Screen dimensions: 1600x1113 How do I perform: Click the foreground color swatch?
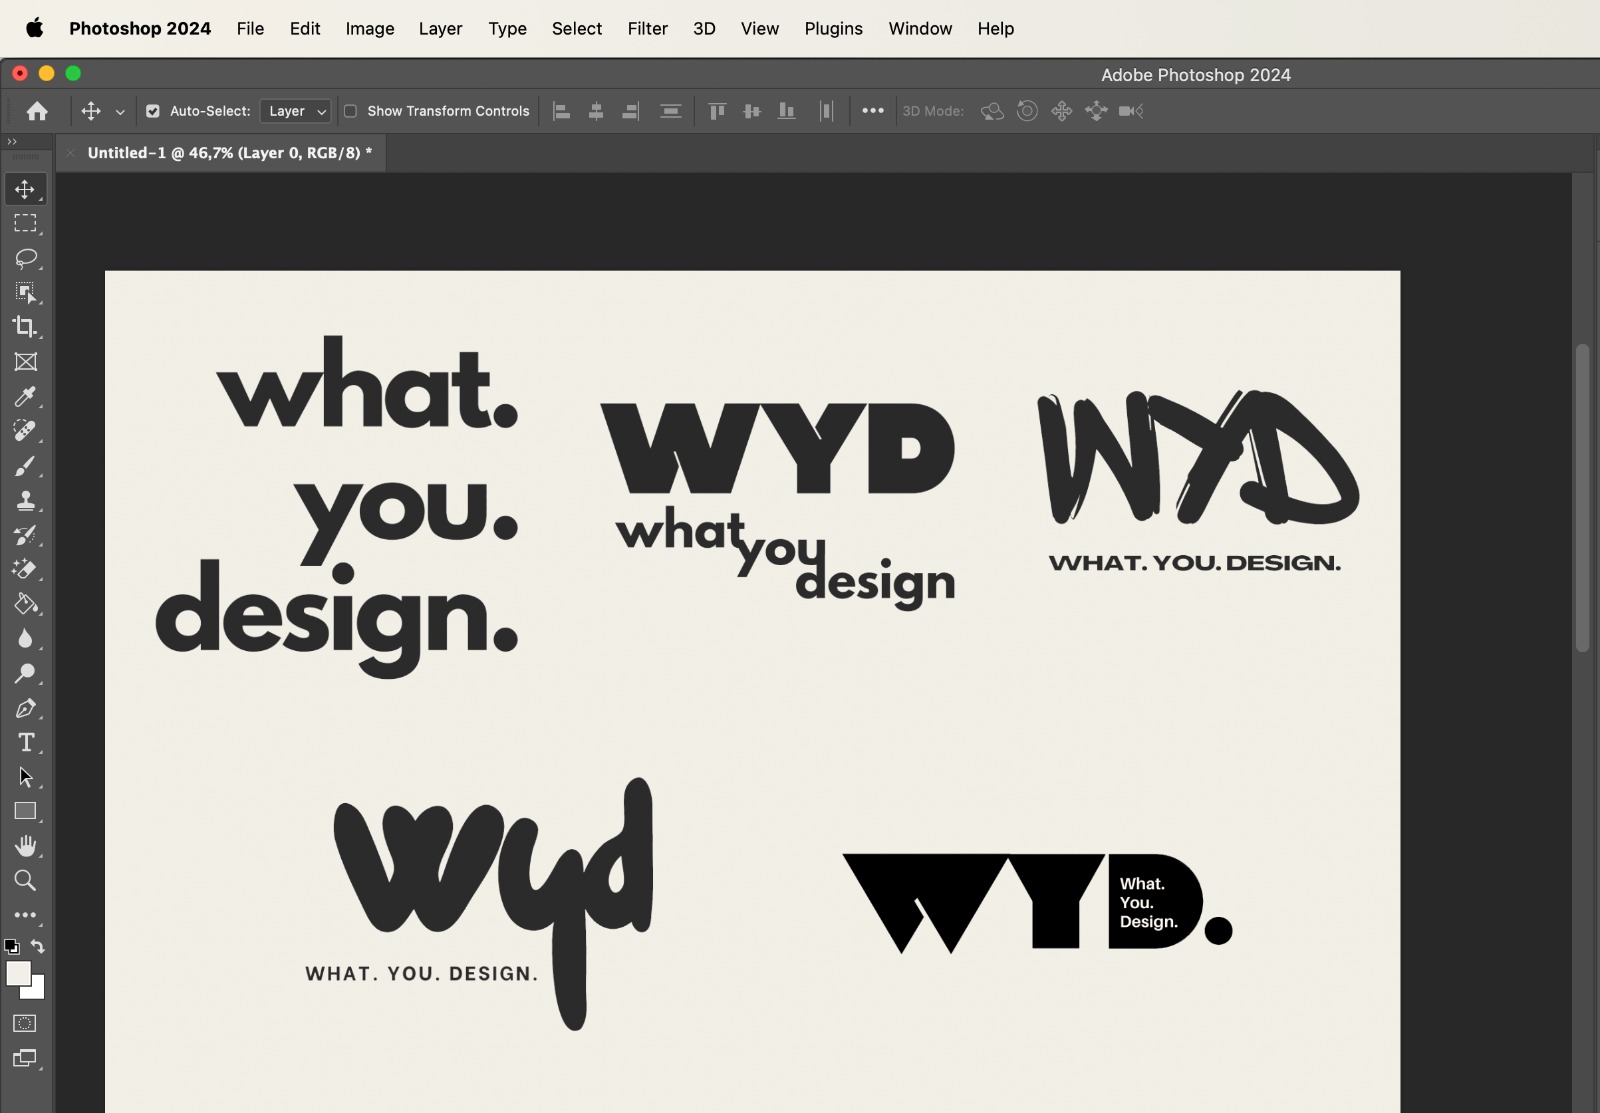coord(18,973)
